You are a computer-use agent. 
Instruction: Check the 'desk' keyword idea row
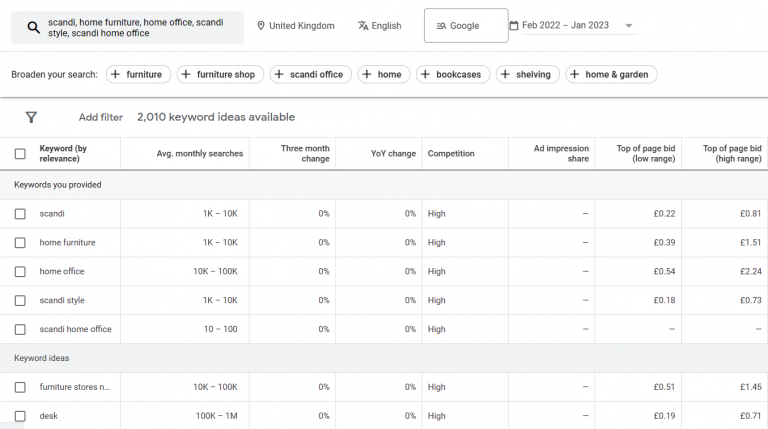20,415
